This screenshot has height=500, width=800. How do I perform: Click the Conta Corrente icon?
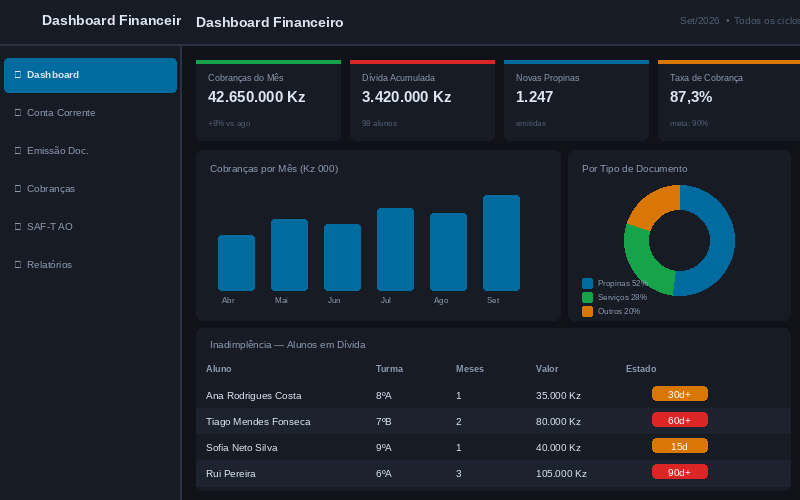(x=18, y=112)
